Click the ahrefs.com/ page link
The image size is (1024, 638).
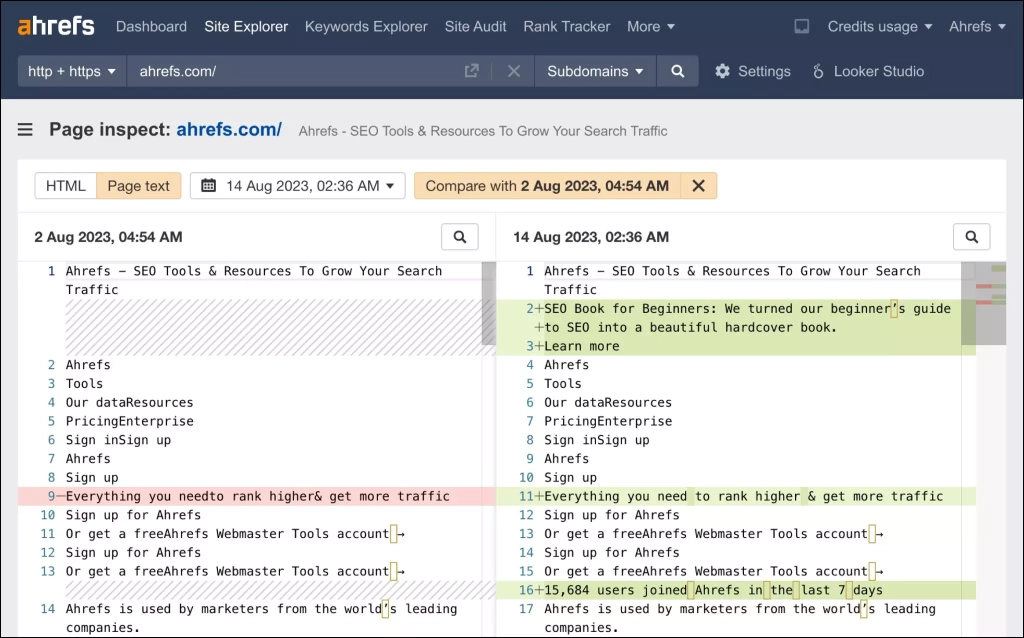pyautogui.click(x=229, y=129)
